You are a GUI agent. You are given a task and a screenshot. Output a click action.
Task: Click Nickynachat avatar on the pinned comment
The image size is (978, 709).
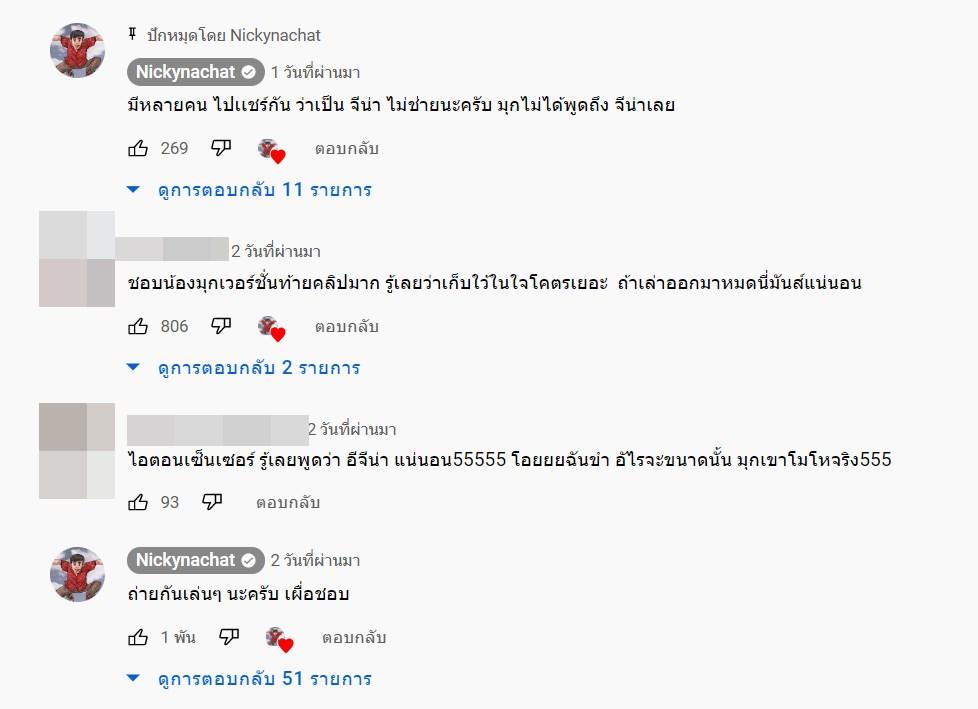point(77,50)
